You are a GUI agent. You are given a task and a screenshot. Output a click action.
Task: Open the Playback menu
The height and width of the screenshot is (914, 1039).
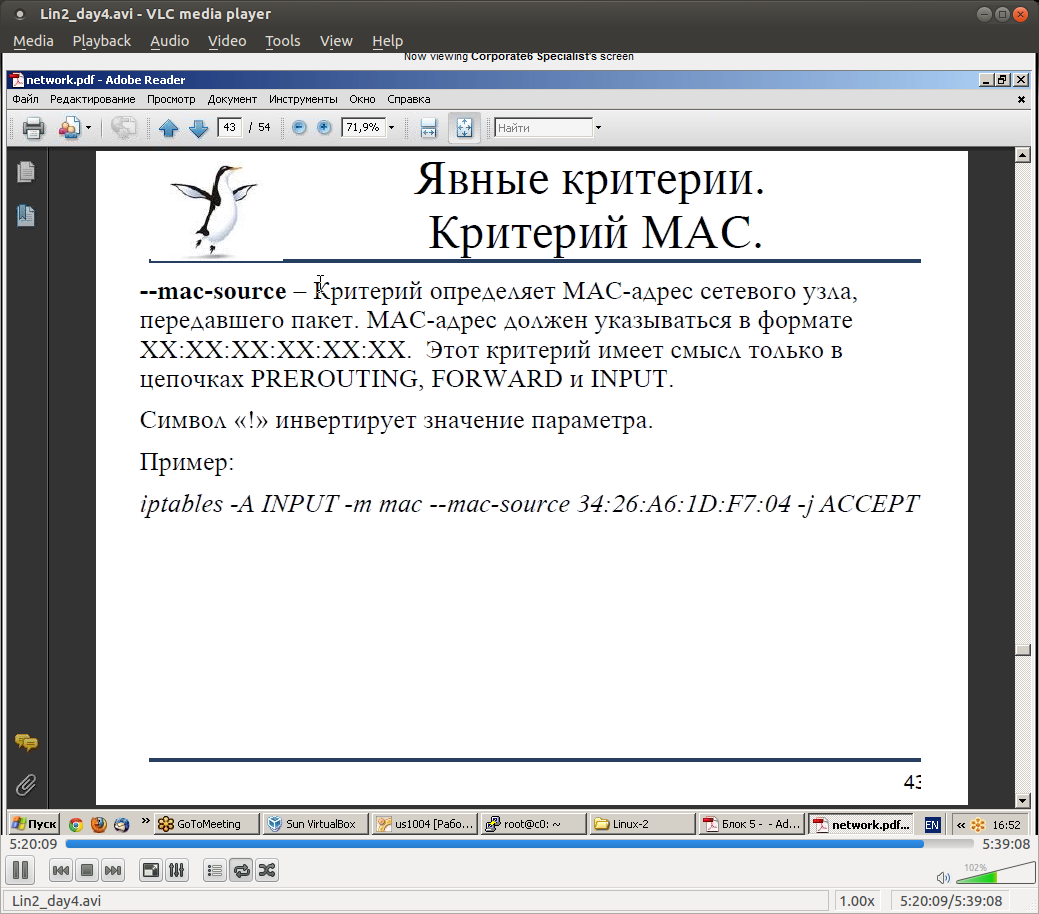[101, 41]
